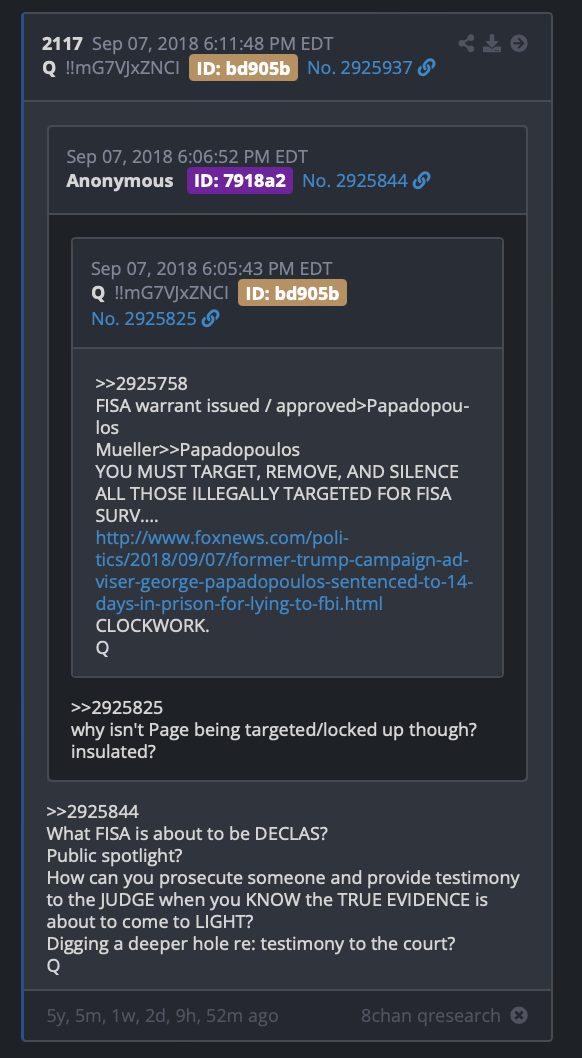Click chain link icon beside No. 2925844
The width and height of the screenshot is (582, 1058).
[x=421, y=181]
